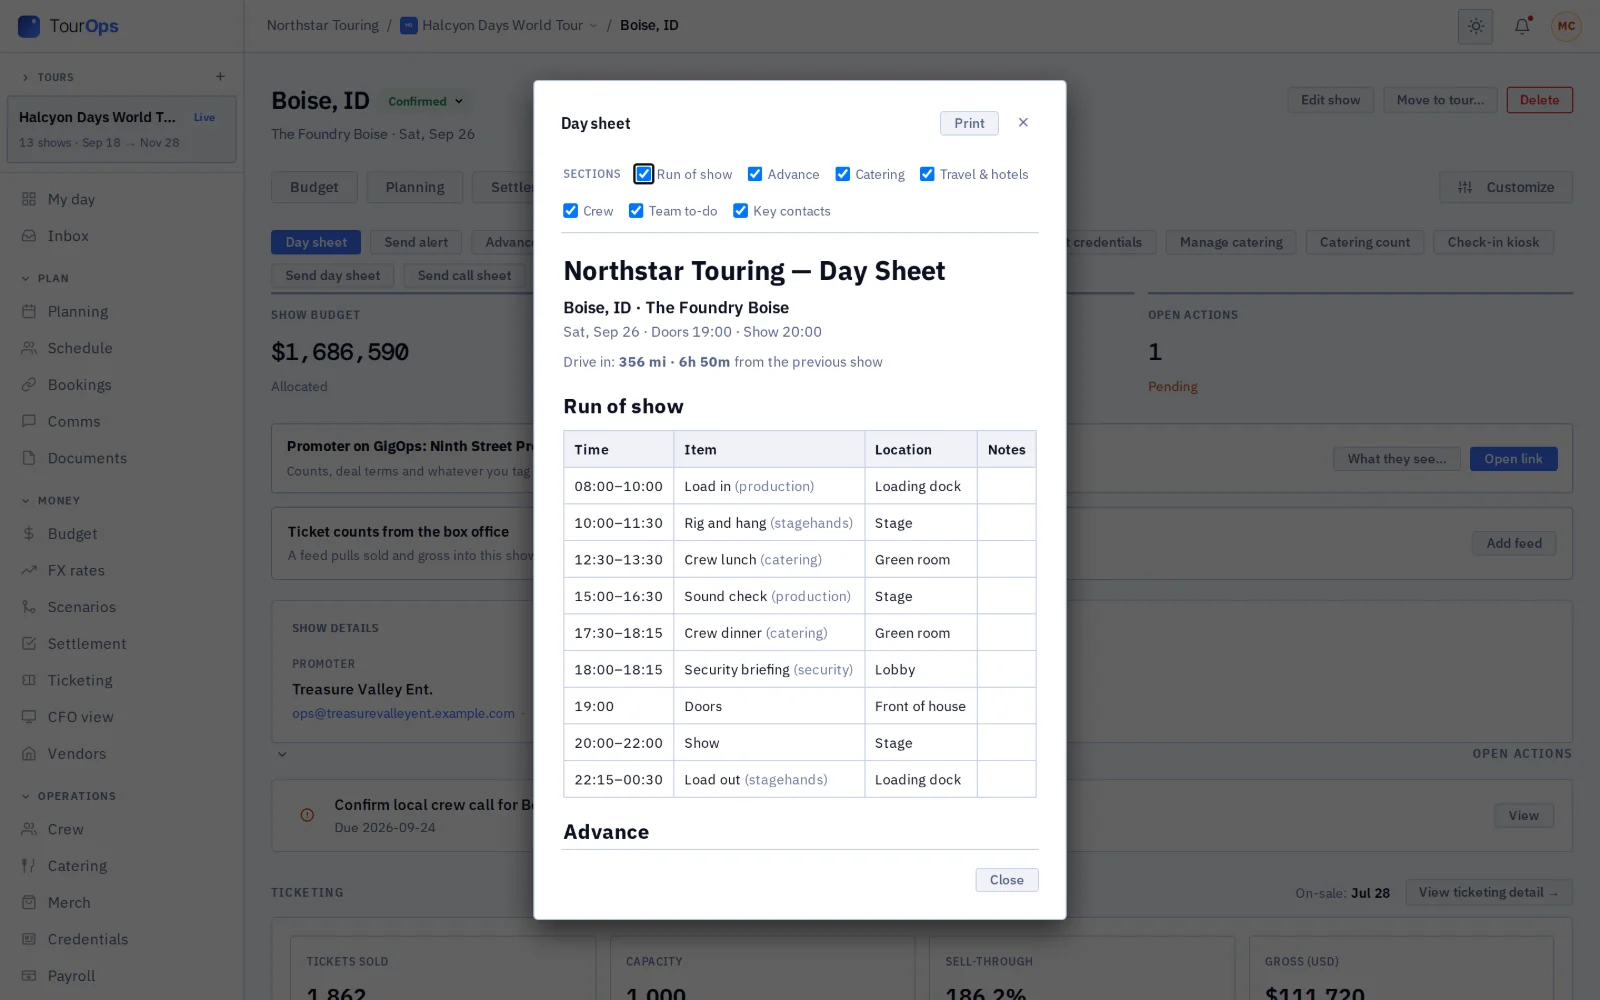Email ops@treasurevalleyent.example.com link

pos(403,714)
